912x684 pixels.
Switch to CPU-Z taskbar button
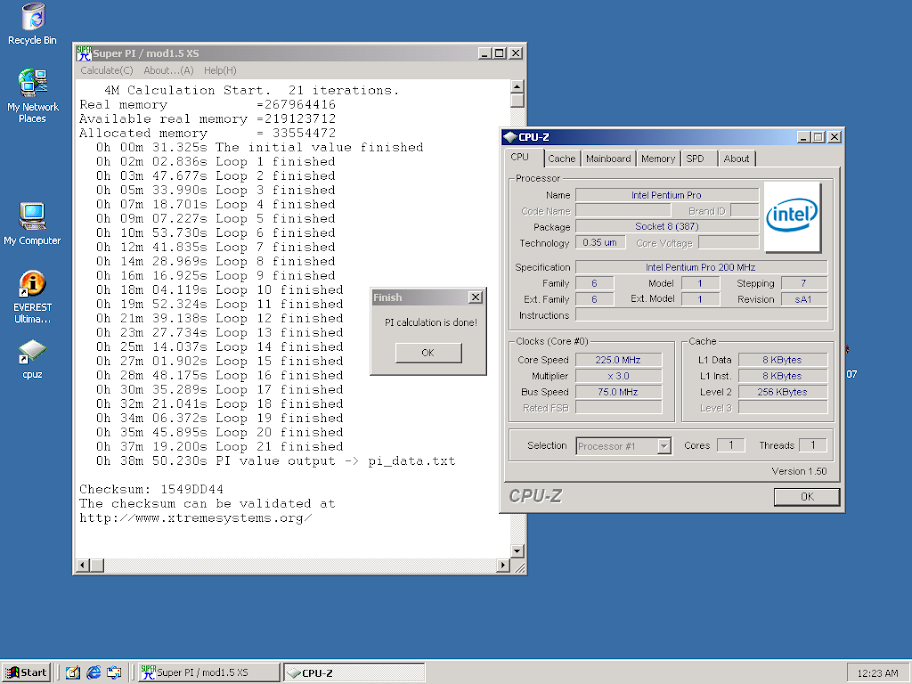(354, 672)
